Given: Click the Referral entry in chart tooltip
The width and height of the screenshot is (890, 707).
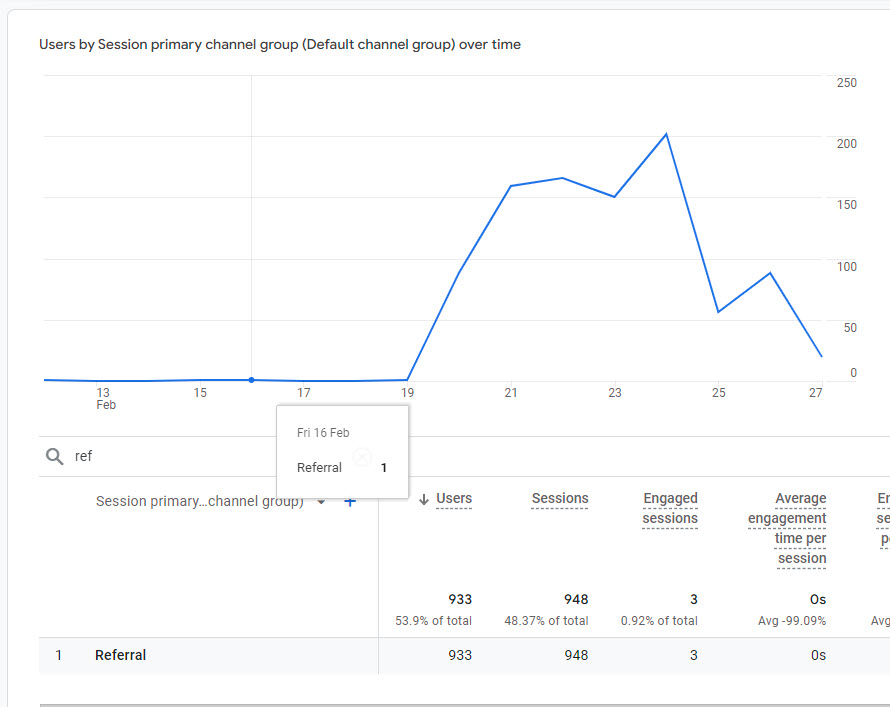Looking at the screenshot, I should click(x=319, y=468).
